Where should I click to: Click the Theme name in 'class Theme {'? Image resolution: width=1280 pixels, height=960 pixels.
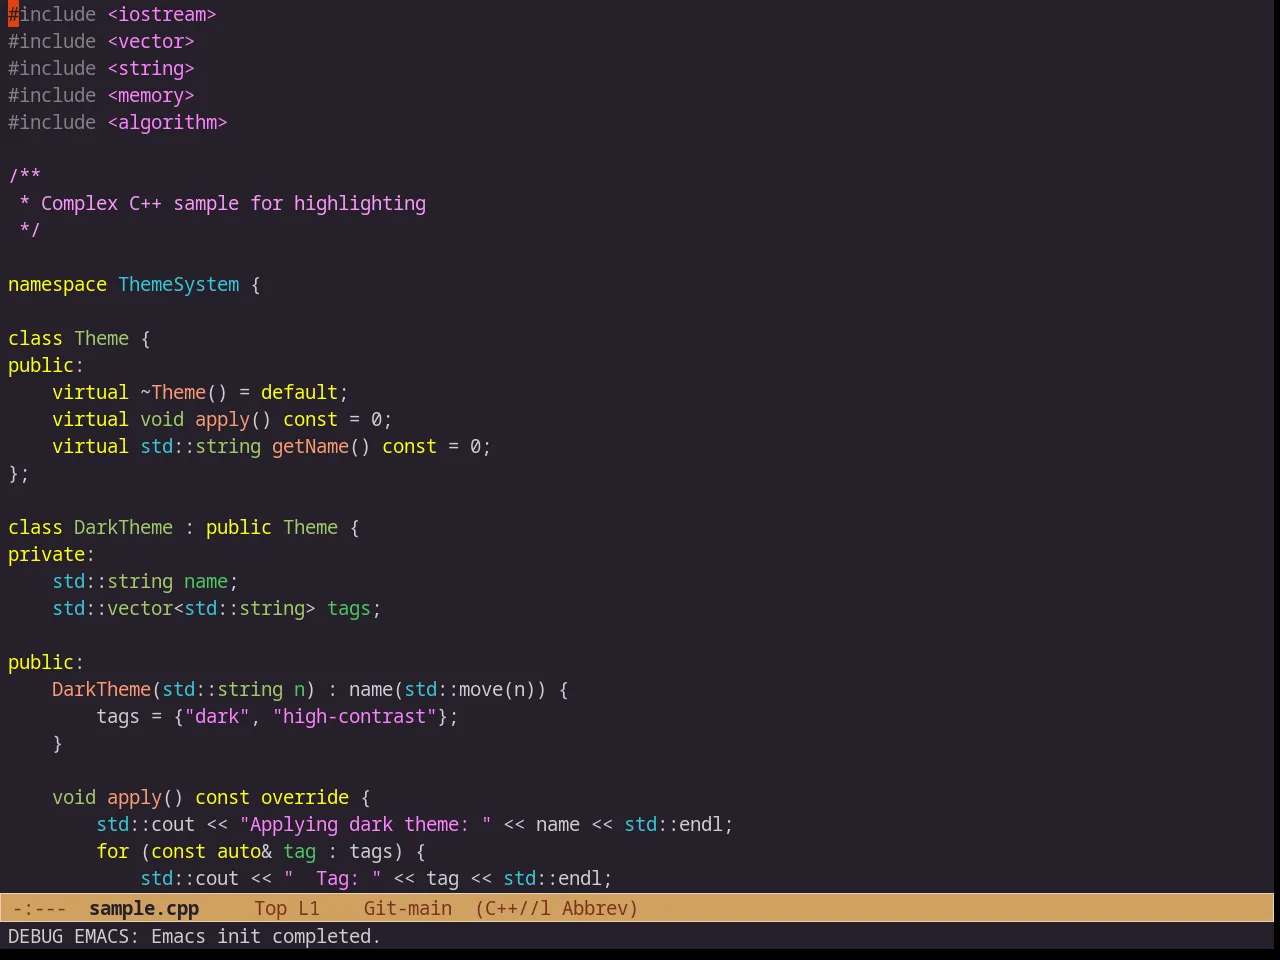[x=101, y=338]
